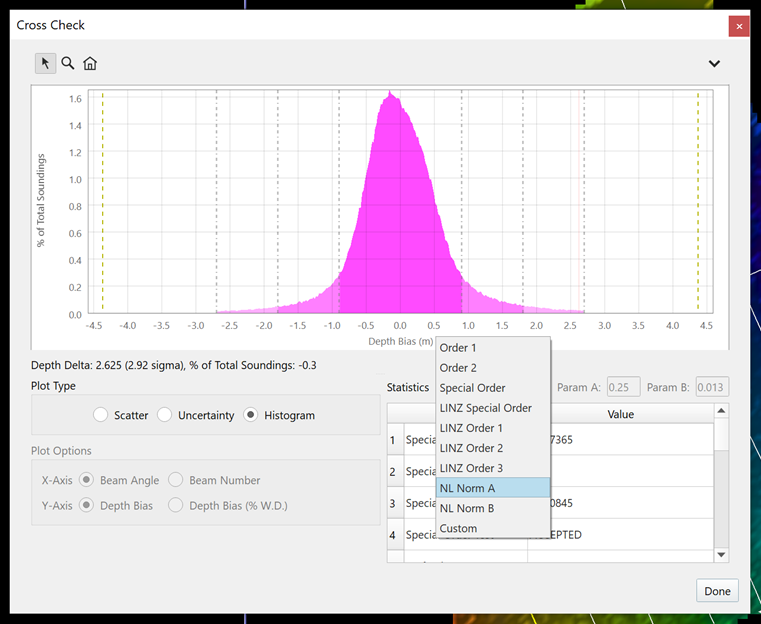Image resolution: width=761 pixels, height=624 pixels.
Task: Activate the magnifier zoom tool
Action: 68,63
